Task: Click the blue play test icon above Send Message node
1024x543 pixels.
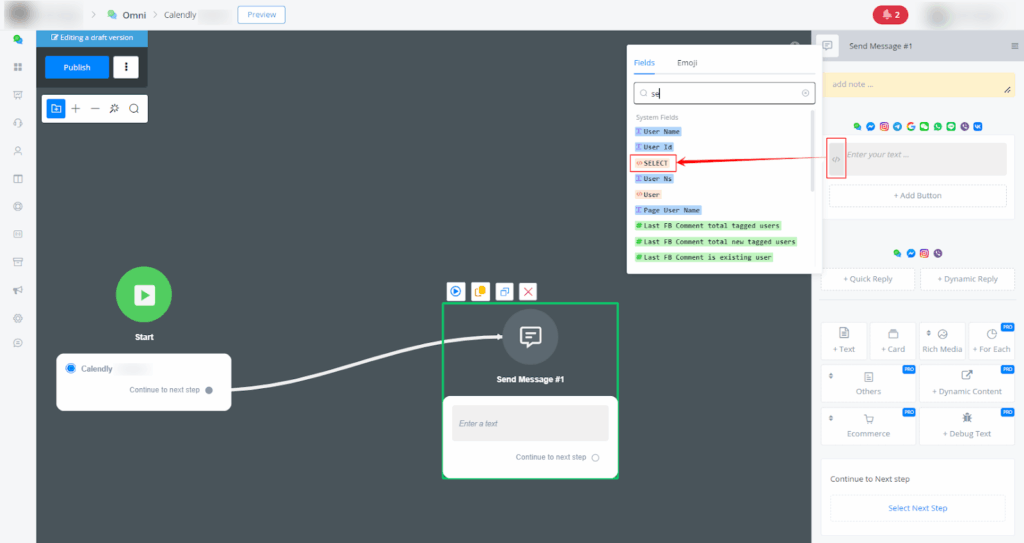Action: 455,291
